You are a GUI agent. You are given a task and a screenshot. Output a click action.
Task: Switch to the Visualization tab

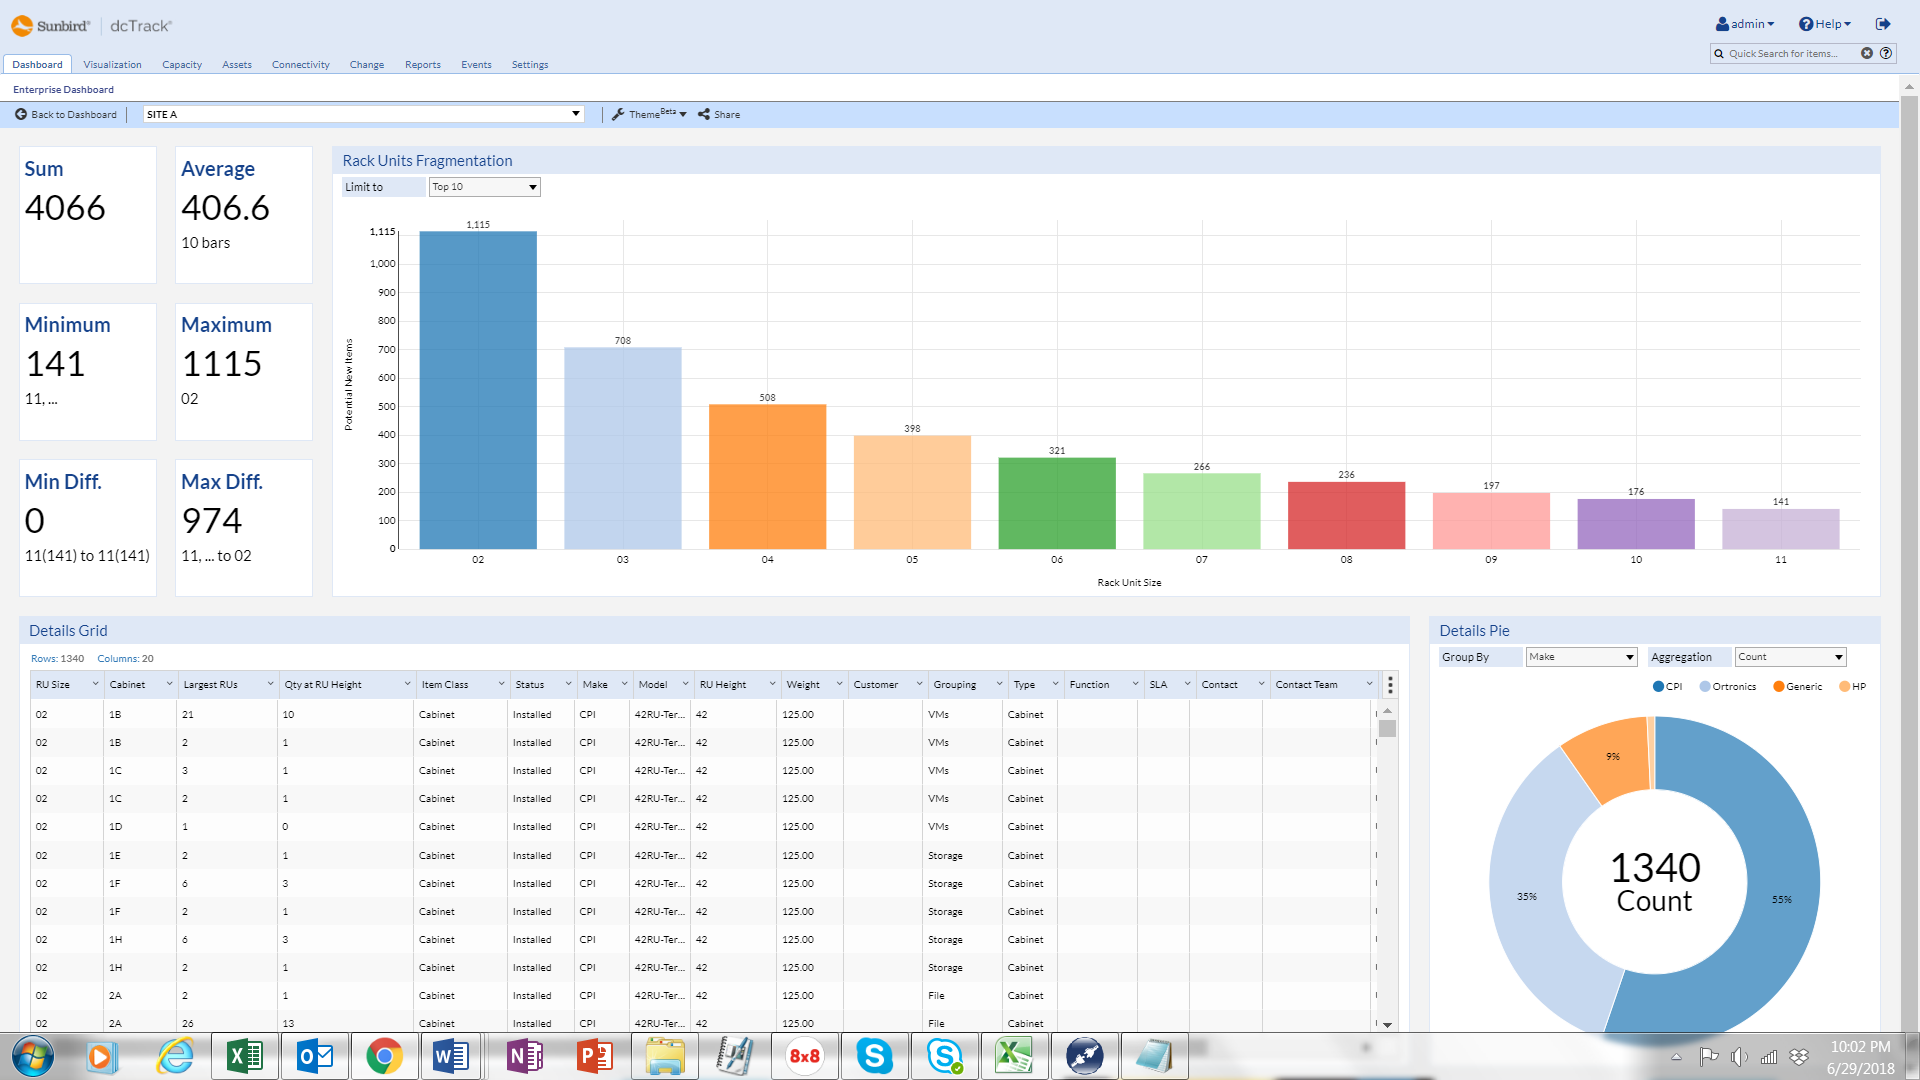(112, 65)
